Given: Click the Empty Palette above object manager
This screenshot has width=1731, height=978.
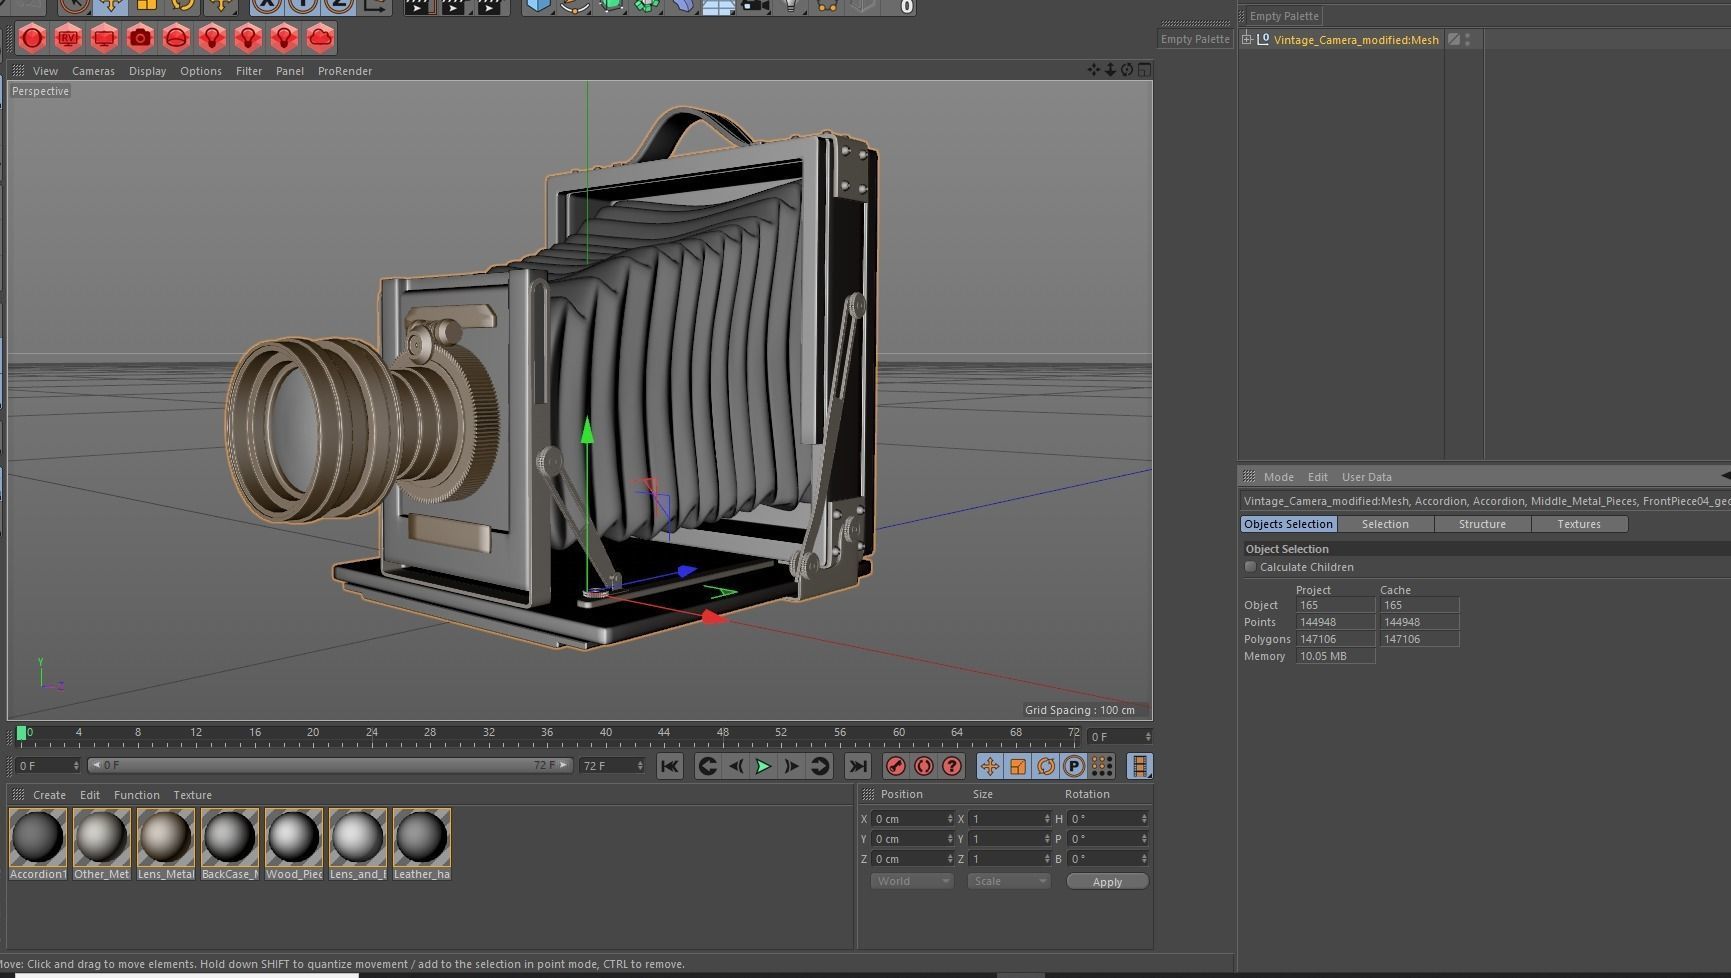Looking at the screenshot, I should [1284, 16].
